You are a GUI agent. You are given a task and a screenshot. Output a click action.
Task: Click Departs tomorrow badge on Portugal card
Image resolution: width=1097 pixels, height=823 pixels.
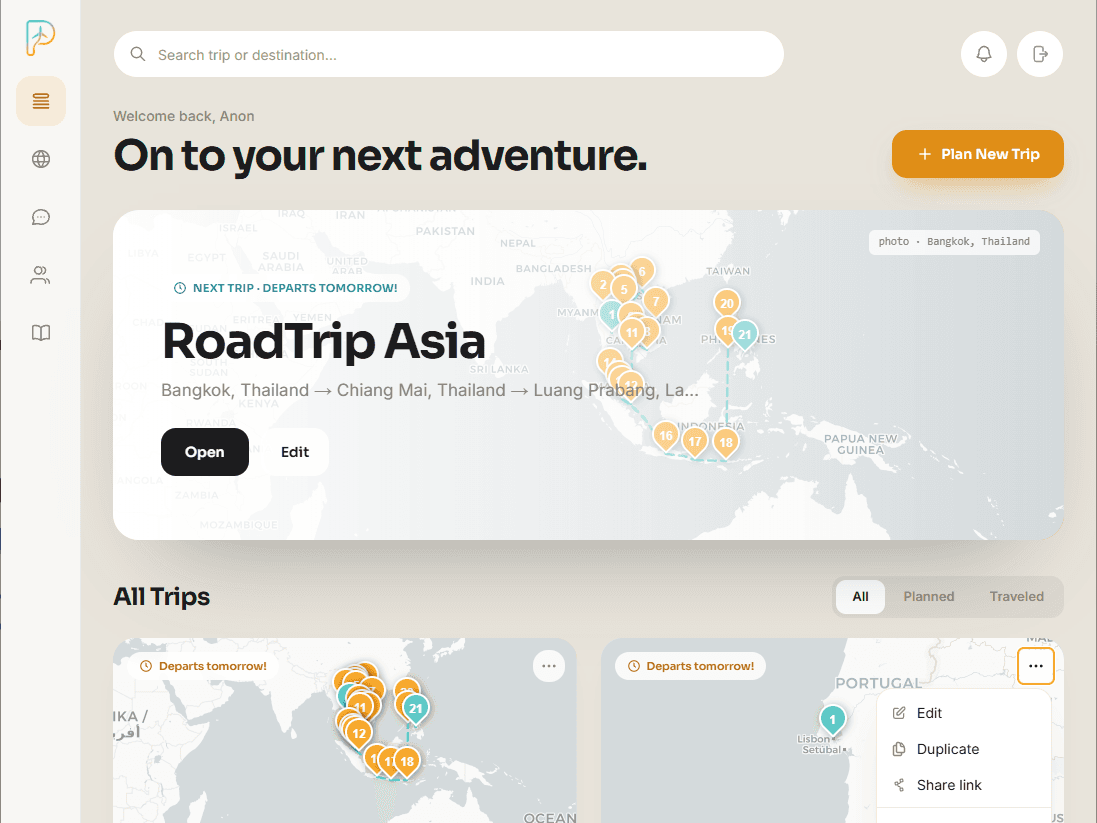coord(691,666)
